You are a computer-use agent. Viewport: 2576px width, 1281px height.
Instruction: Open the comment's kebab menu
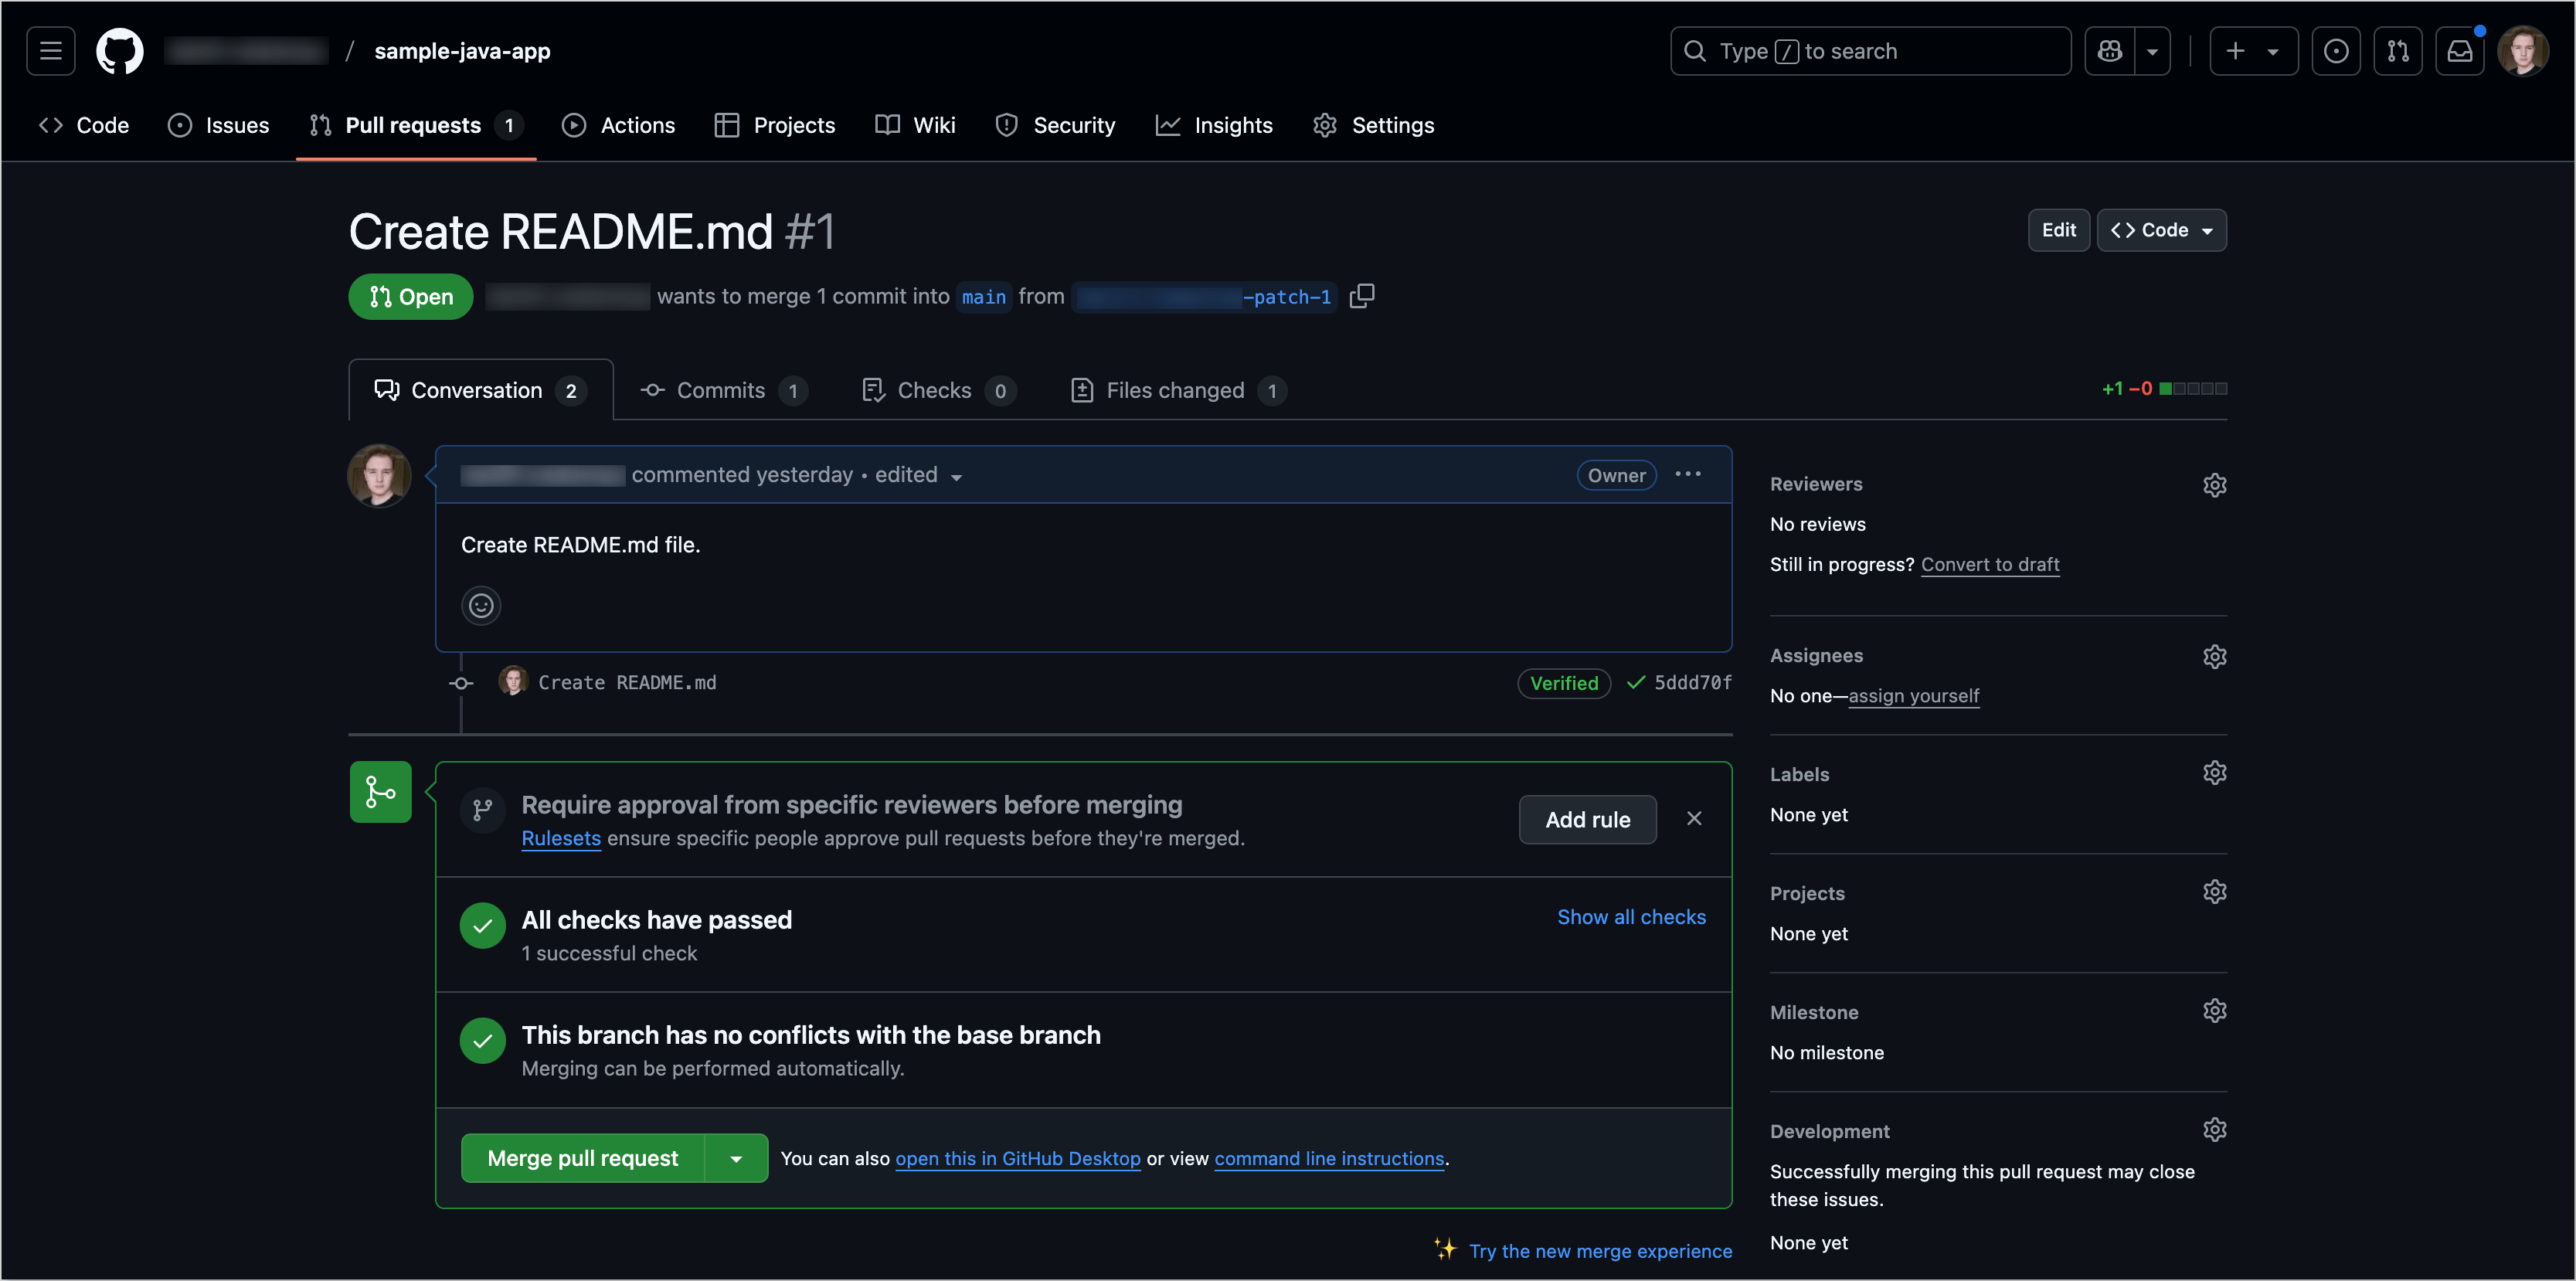[1687, 474]
